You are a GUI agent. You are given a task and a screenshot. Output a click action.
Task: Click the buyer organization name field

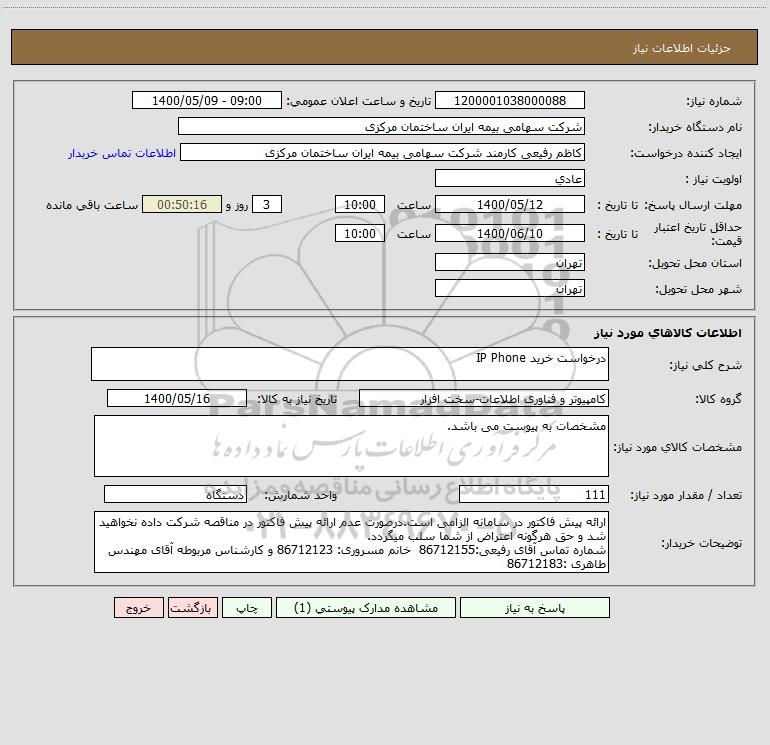pos(381,126)
